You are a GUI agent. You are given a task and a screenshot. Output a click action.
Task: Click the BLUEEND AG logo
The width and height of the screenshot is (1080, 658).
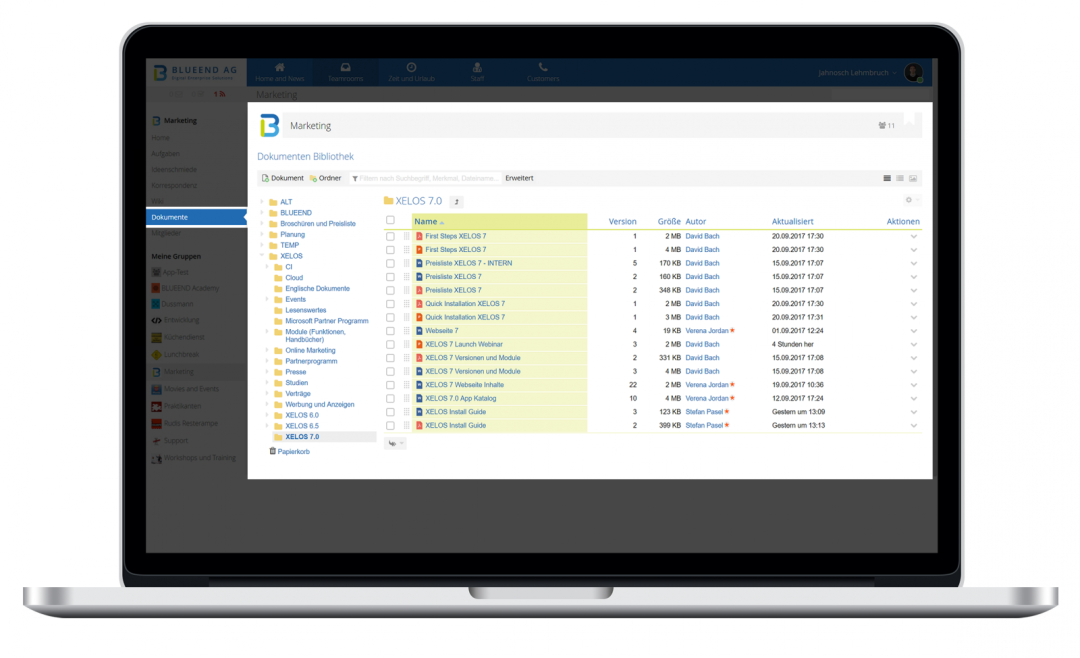pyautogui.click(x=195, y=72)
